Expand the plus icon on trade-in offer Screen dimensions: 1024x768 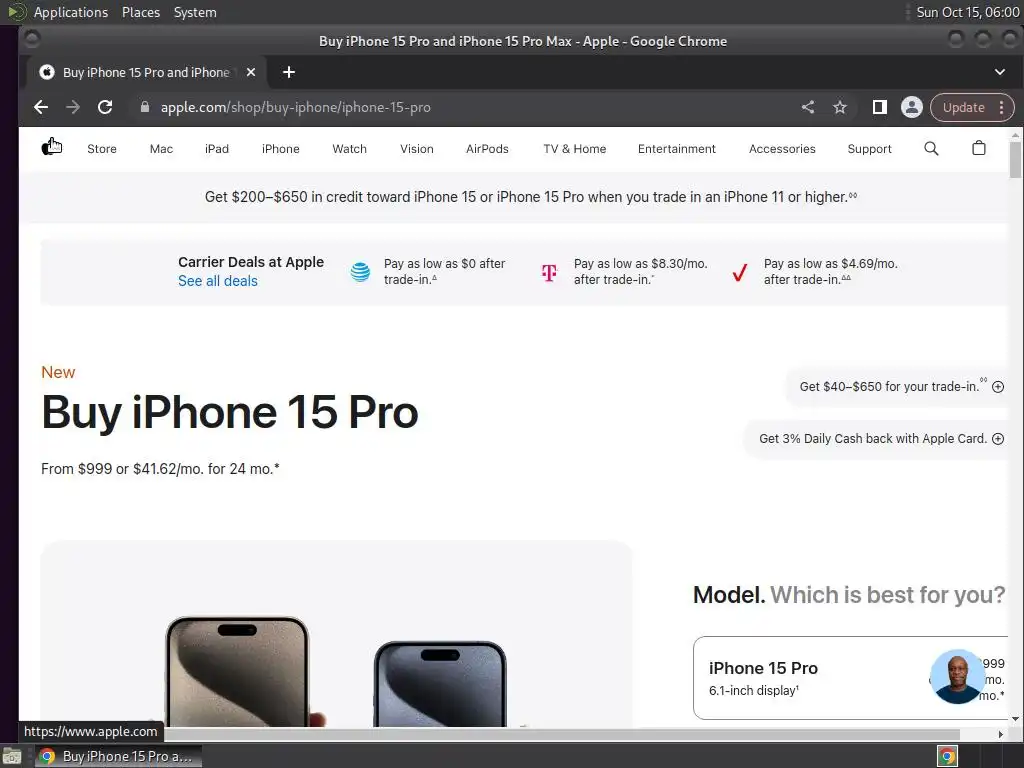click(998, 387)
